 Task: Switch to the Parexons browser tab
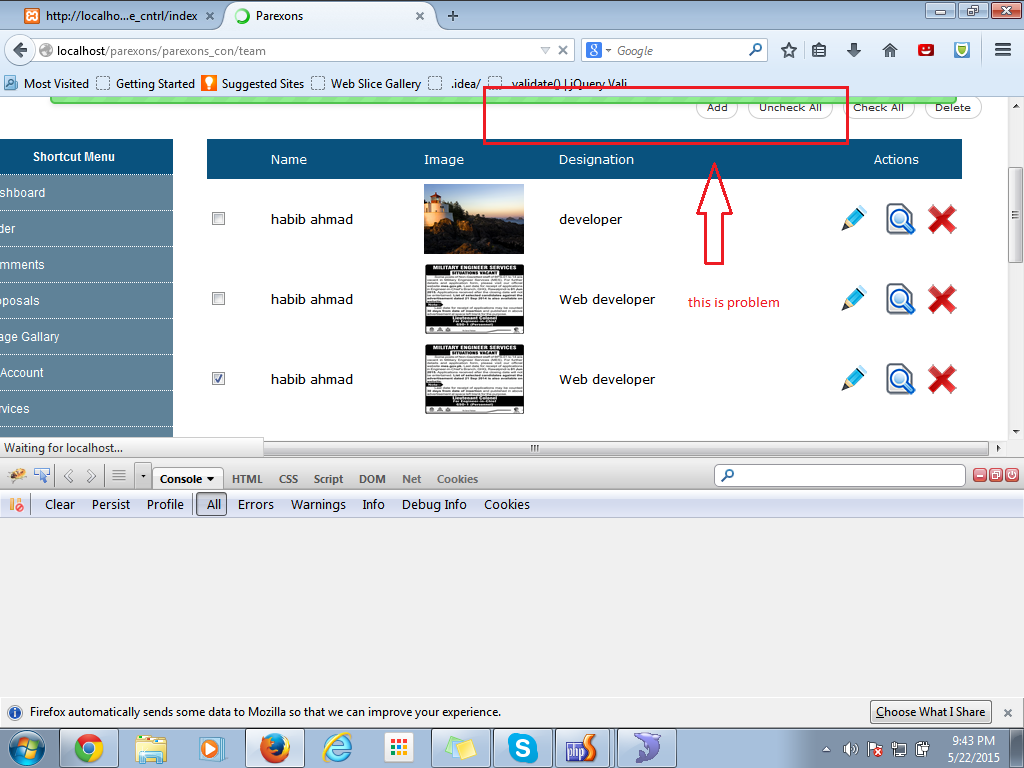click(332, 16)
